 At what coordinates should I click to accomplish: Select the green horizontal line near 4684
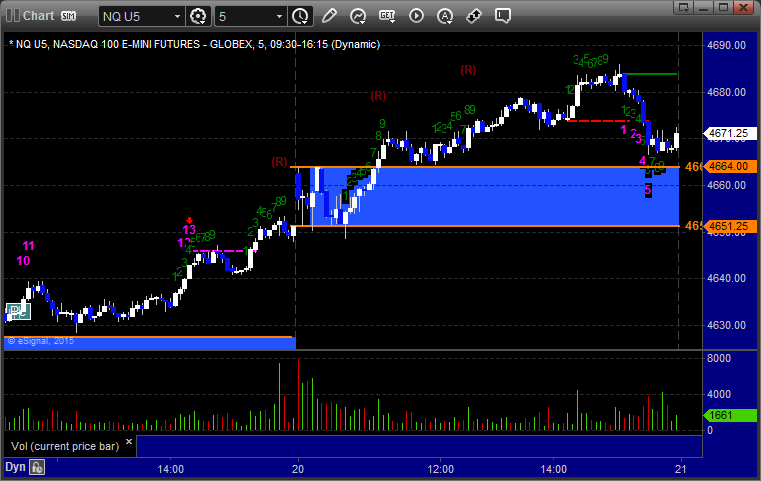pyautogui.click(x=649, y=74)
